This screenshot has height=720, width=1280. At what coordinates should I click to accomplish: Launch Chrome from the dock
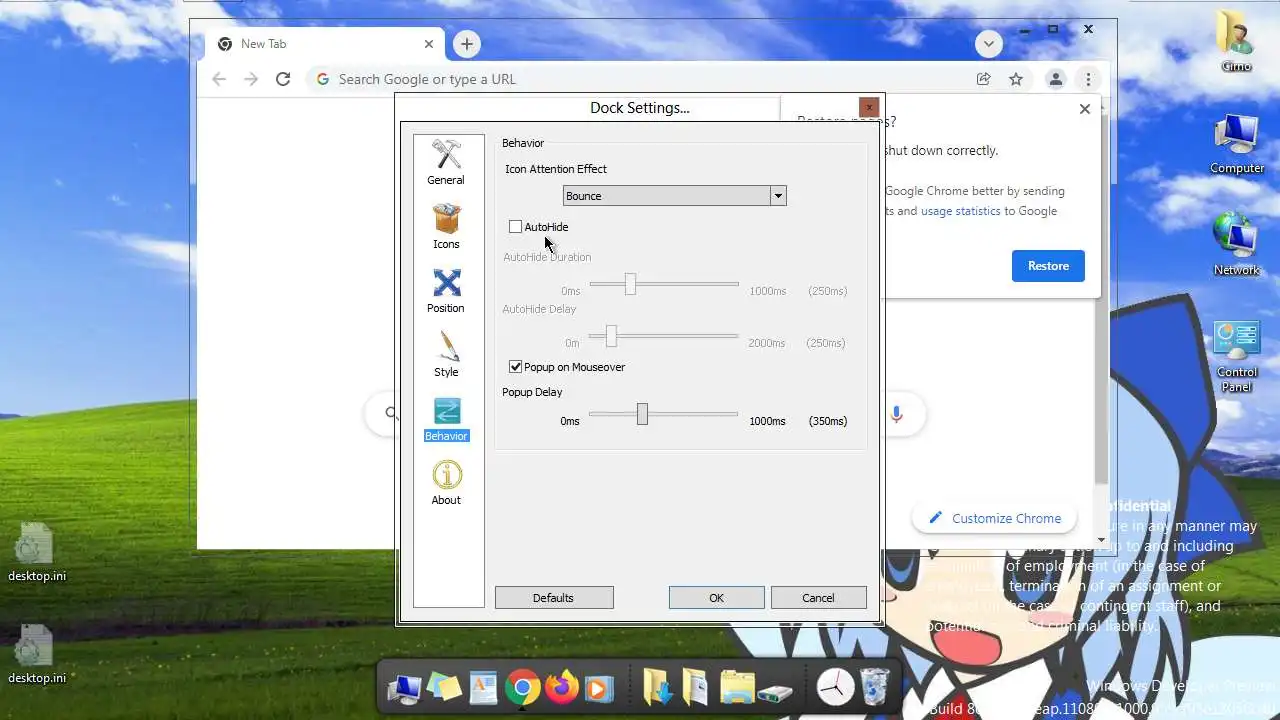point(522,688)
